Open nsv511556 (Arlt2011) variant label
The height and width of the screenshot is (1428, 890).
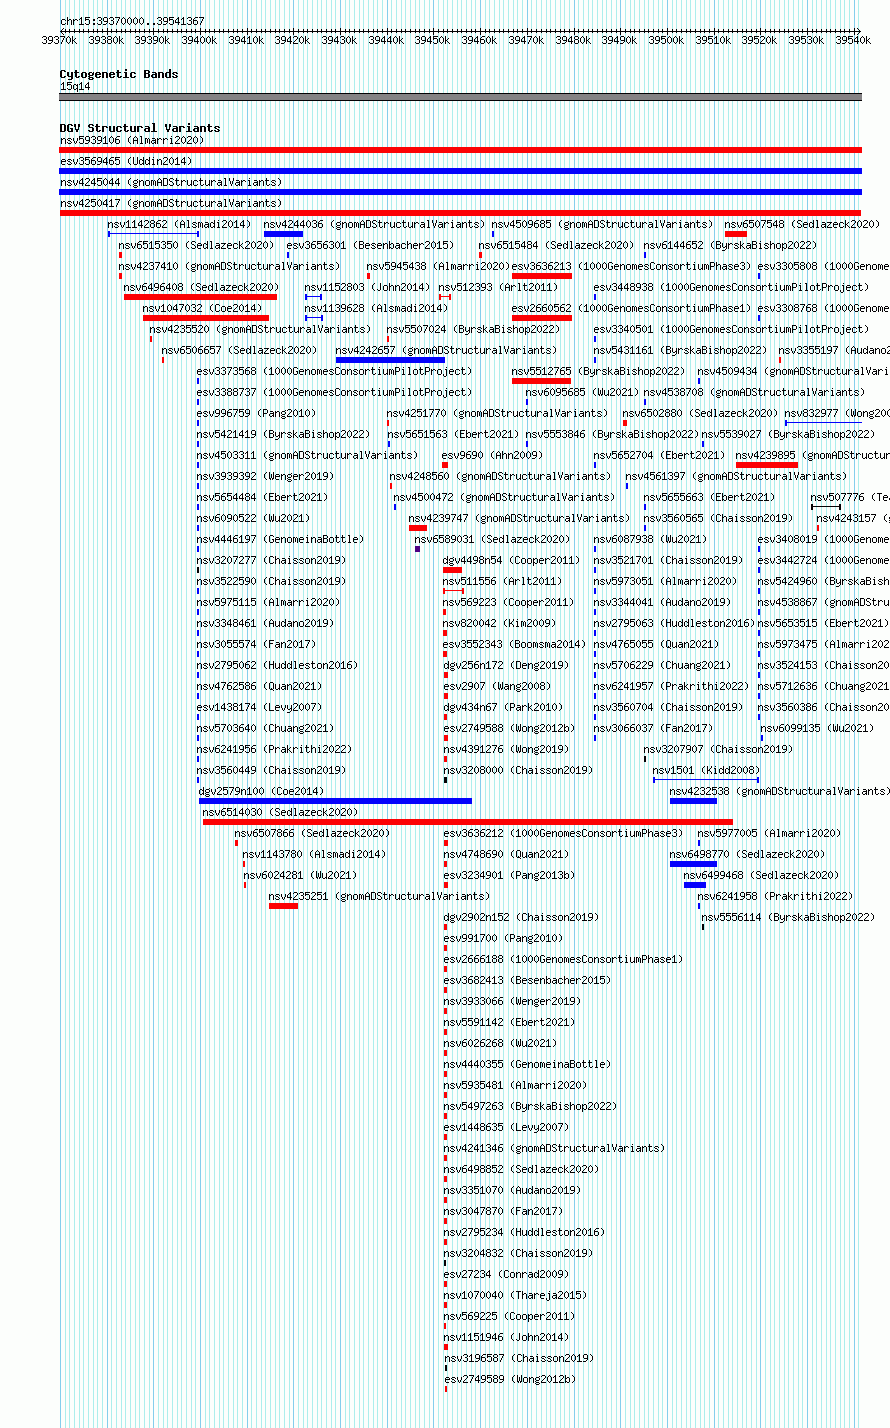click(x=503, y=581)
